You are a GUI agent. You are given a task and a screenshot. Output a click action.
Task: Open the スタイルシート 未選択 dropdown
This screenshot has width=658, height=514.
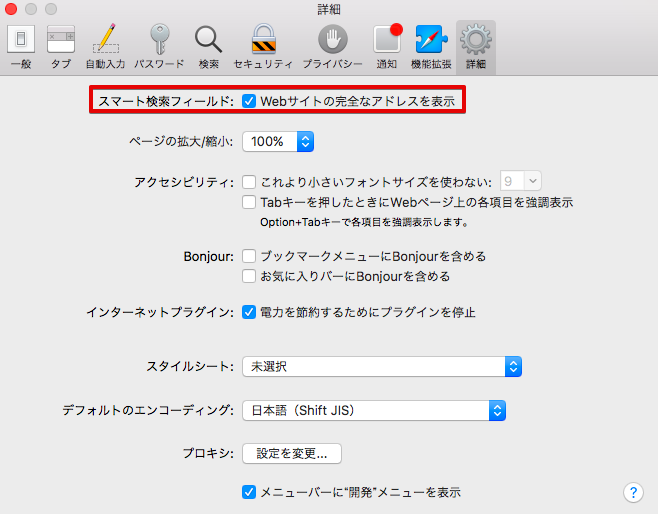pos(382,366)
